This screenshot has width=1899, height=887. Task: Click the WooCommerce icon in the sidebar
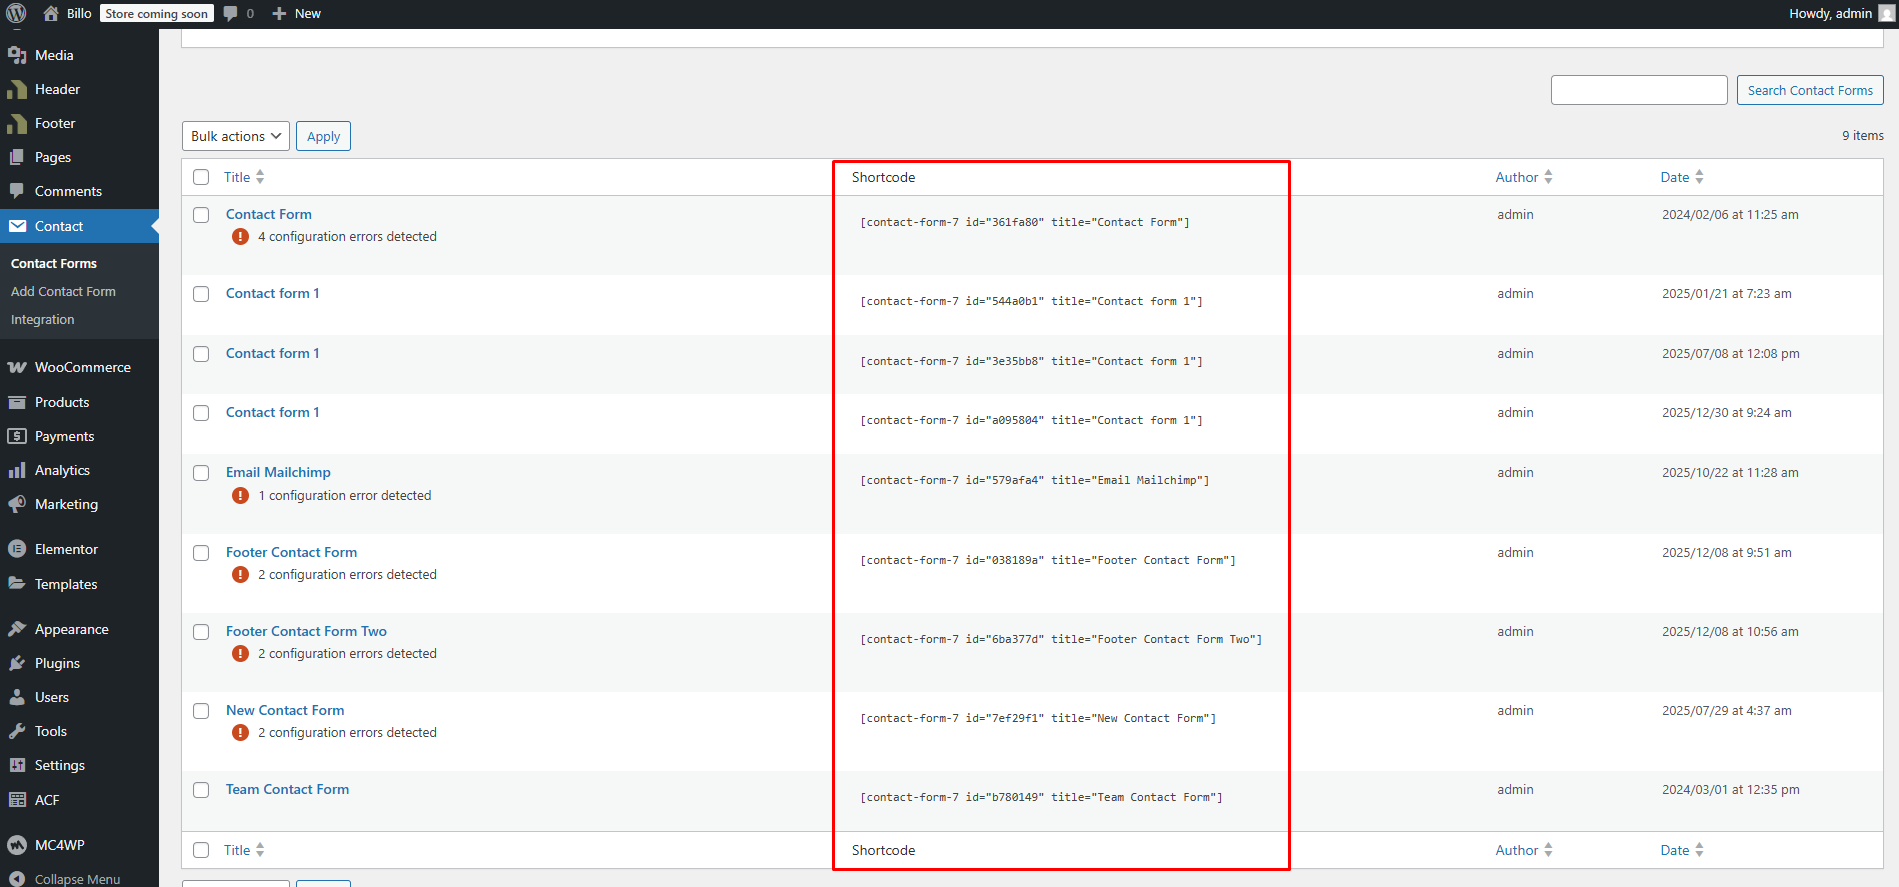pyautogui.click(x=17, y=367)
